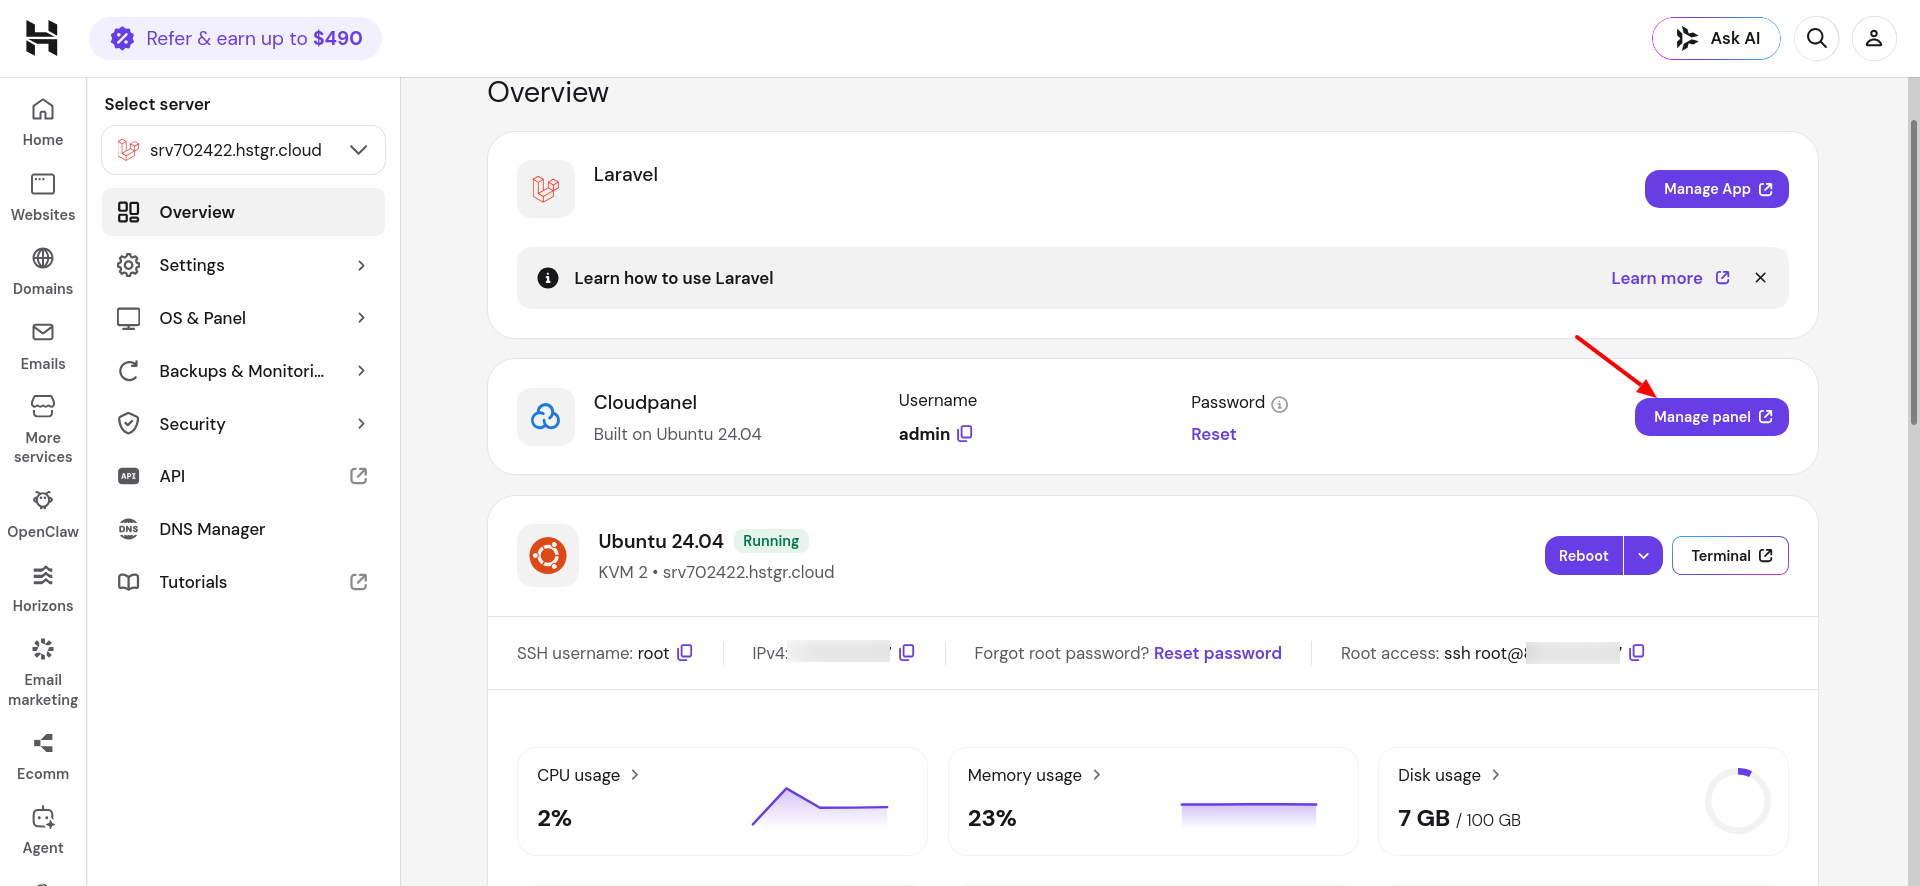Open CPU usage details
The width and height of the screenshot is (1920, 886).
click(588, 775)
